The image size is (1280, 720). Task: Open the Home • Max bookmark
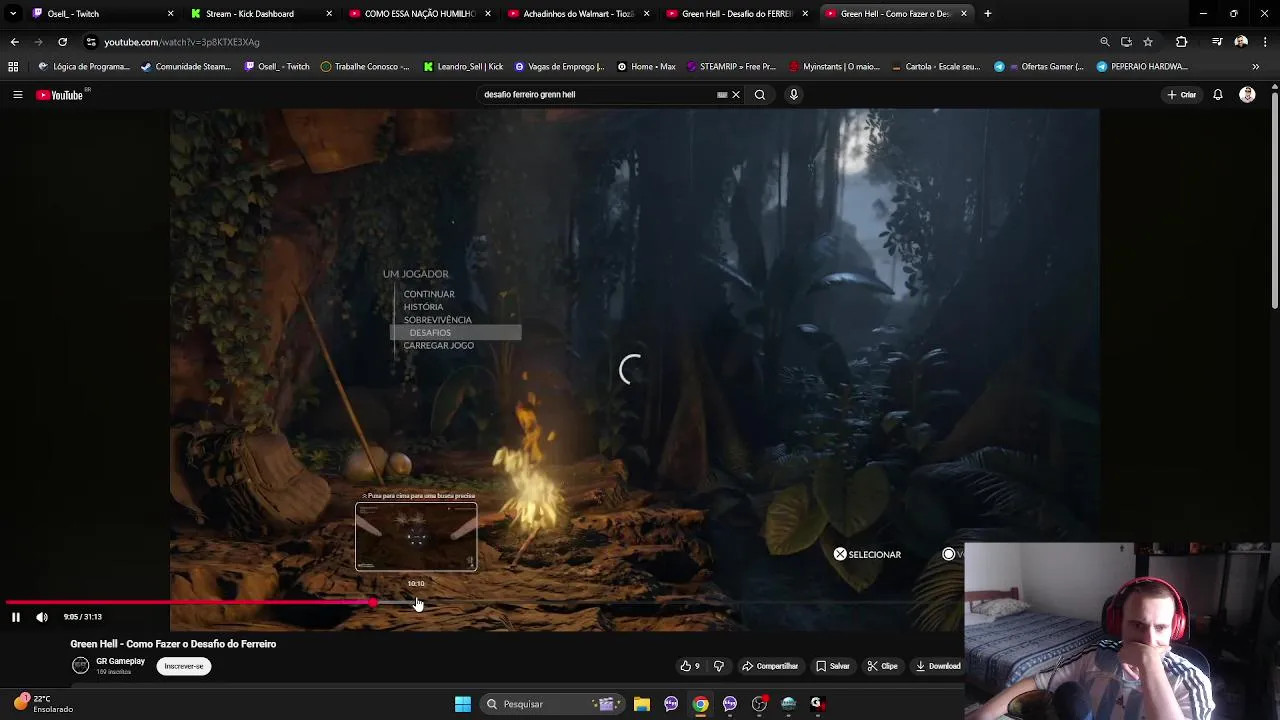coord(646,67)
